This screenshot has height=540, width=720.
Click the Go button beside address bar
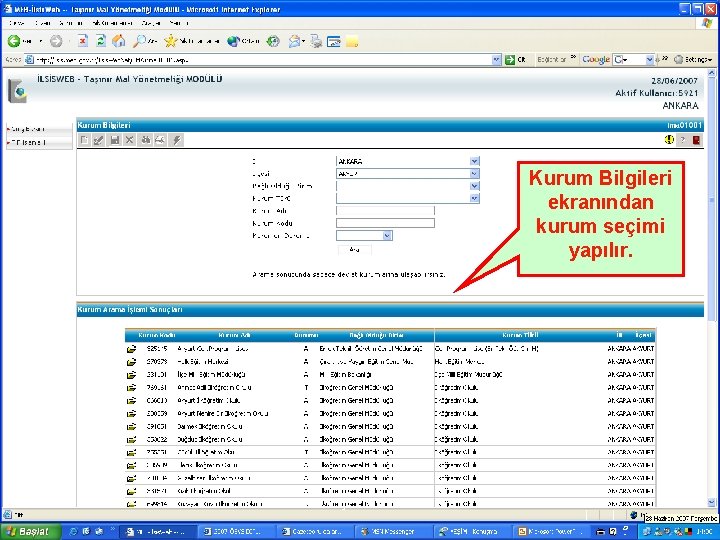515,60
